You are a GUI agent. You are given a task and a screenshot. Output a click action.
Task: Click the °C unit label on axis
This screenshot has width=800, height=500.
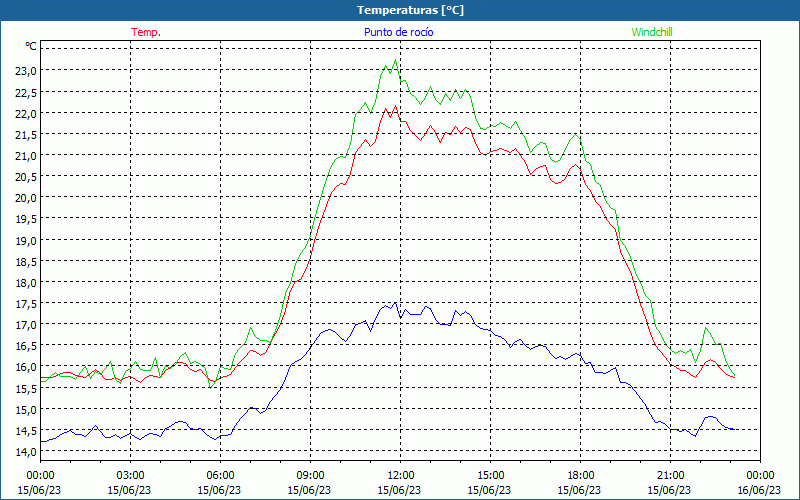click(x=31, y=46)
